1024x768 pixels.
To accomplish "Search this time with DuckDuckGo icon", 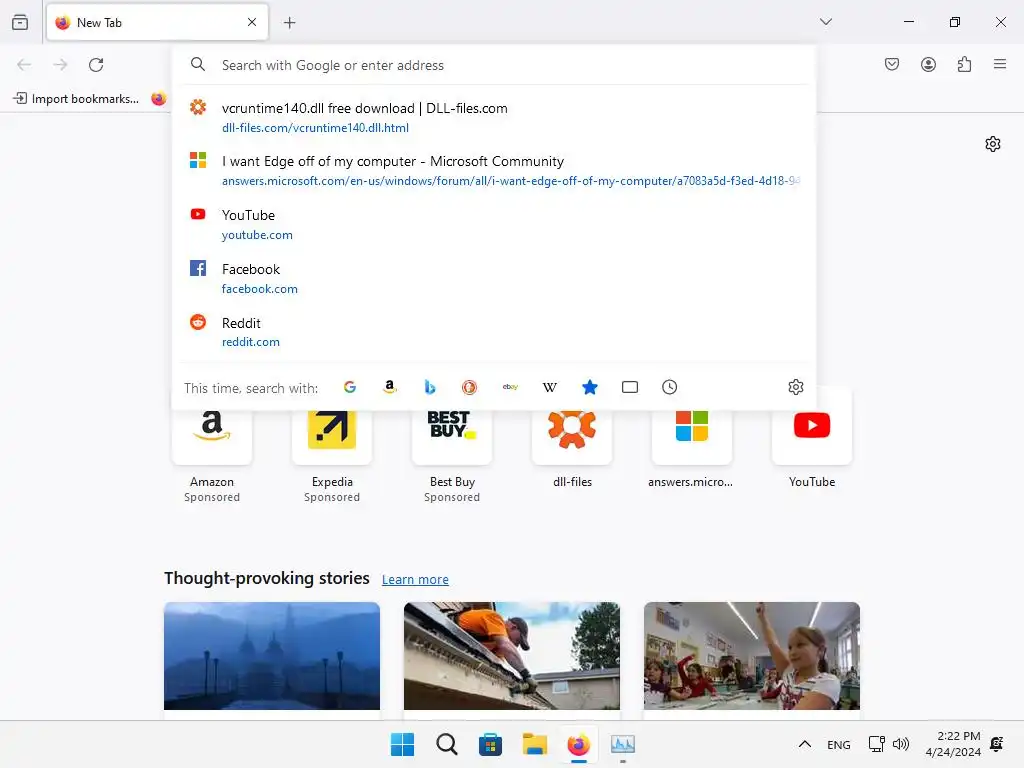I will 470,387.
